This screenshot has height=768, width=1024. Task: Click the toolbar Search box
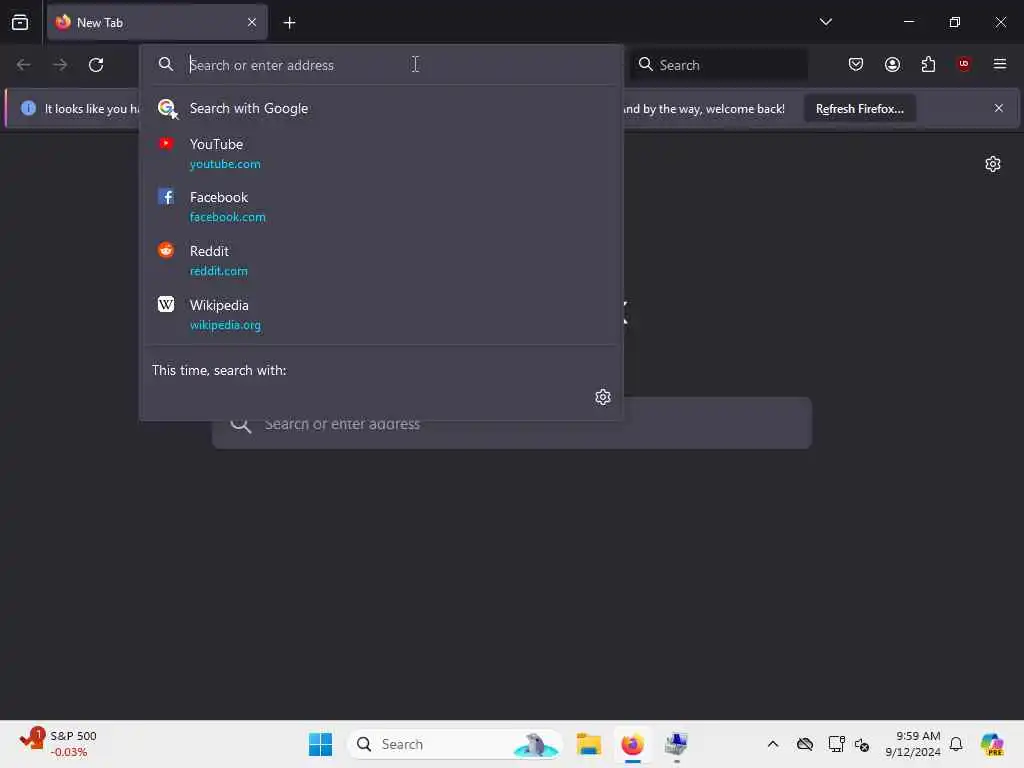718,65
